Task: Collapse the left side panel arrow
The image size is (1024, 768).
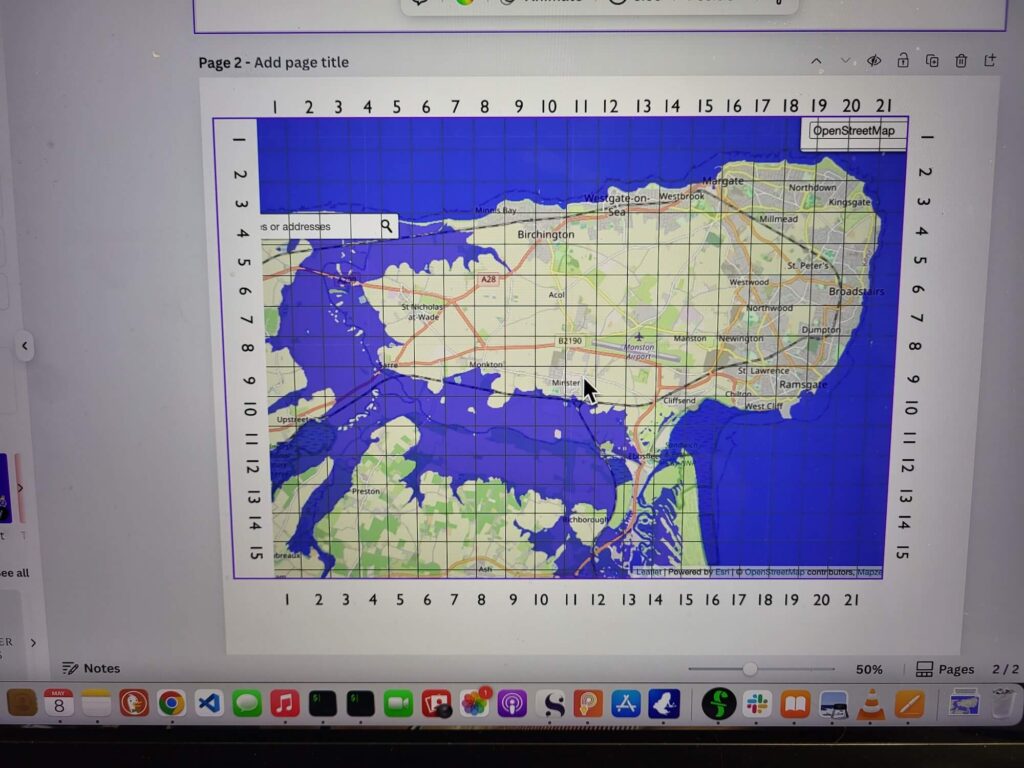Action: tap(25, 346)
